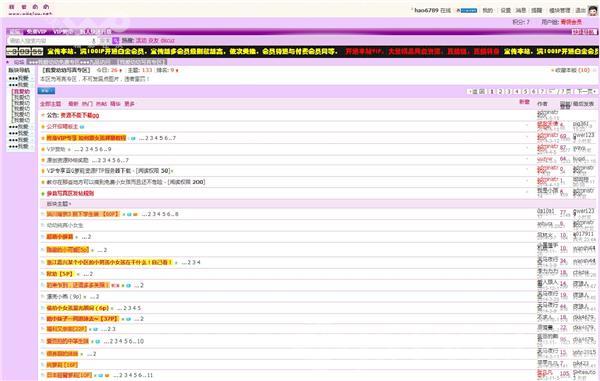Select the 最新 filter tab
This screenshot has height=381, width=600.
(73, 104)
